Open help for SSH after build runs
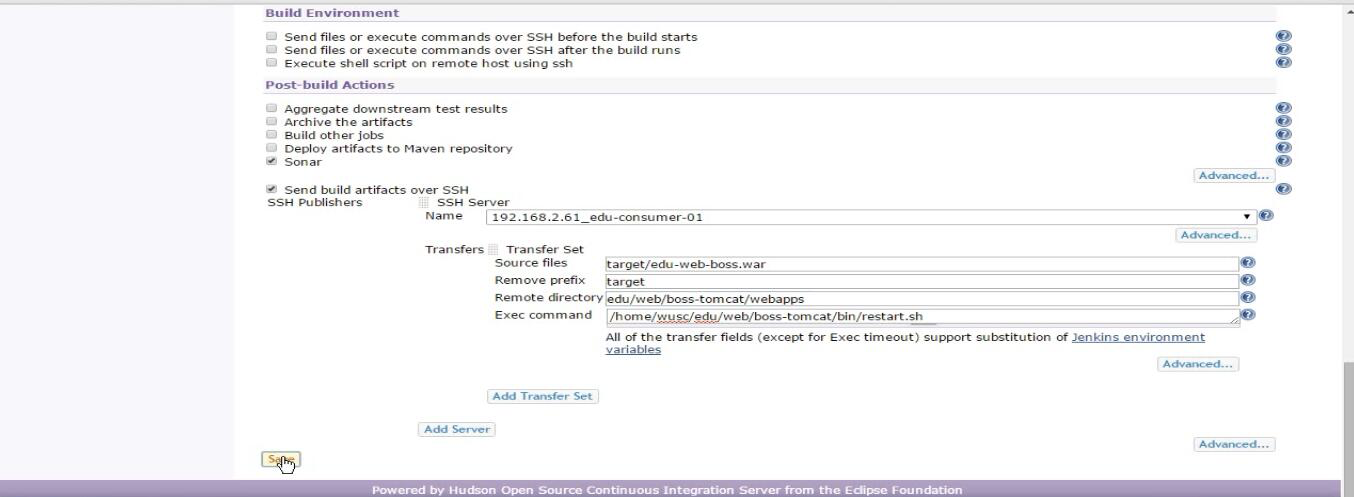Viewport: 1354px width, 497px height. (1284, 49)
